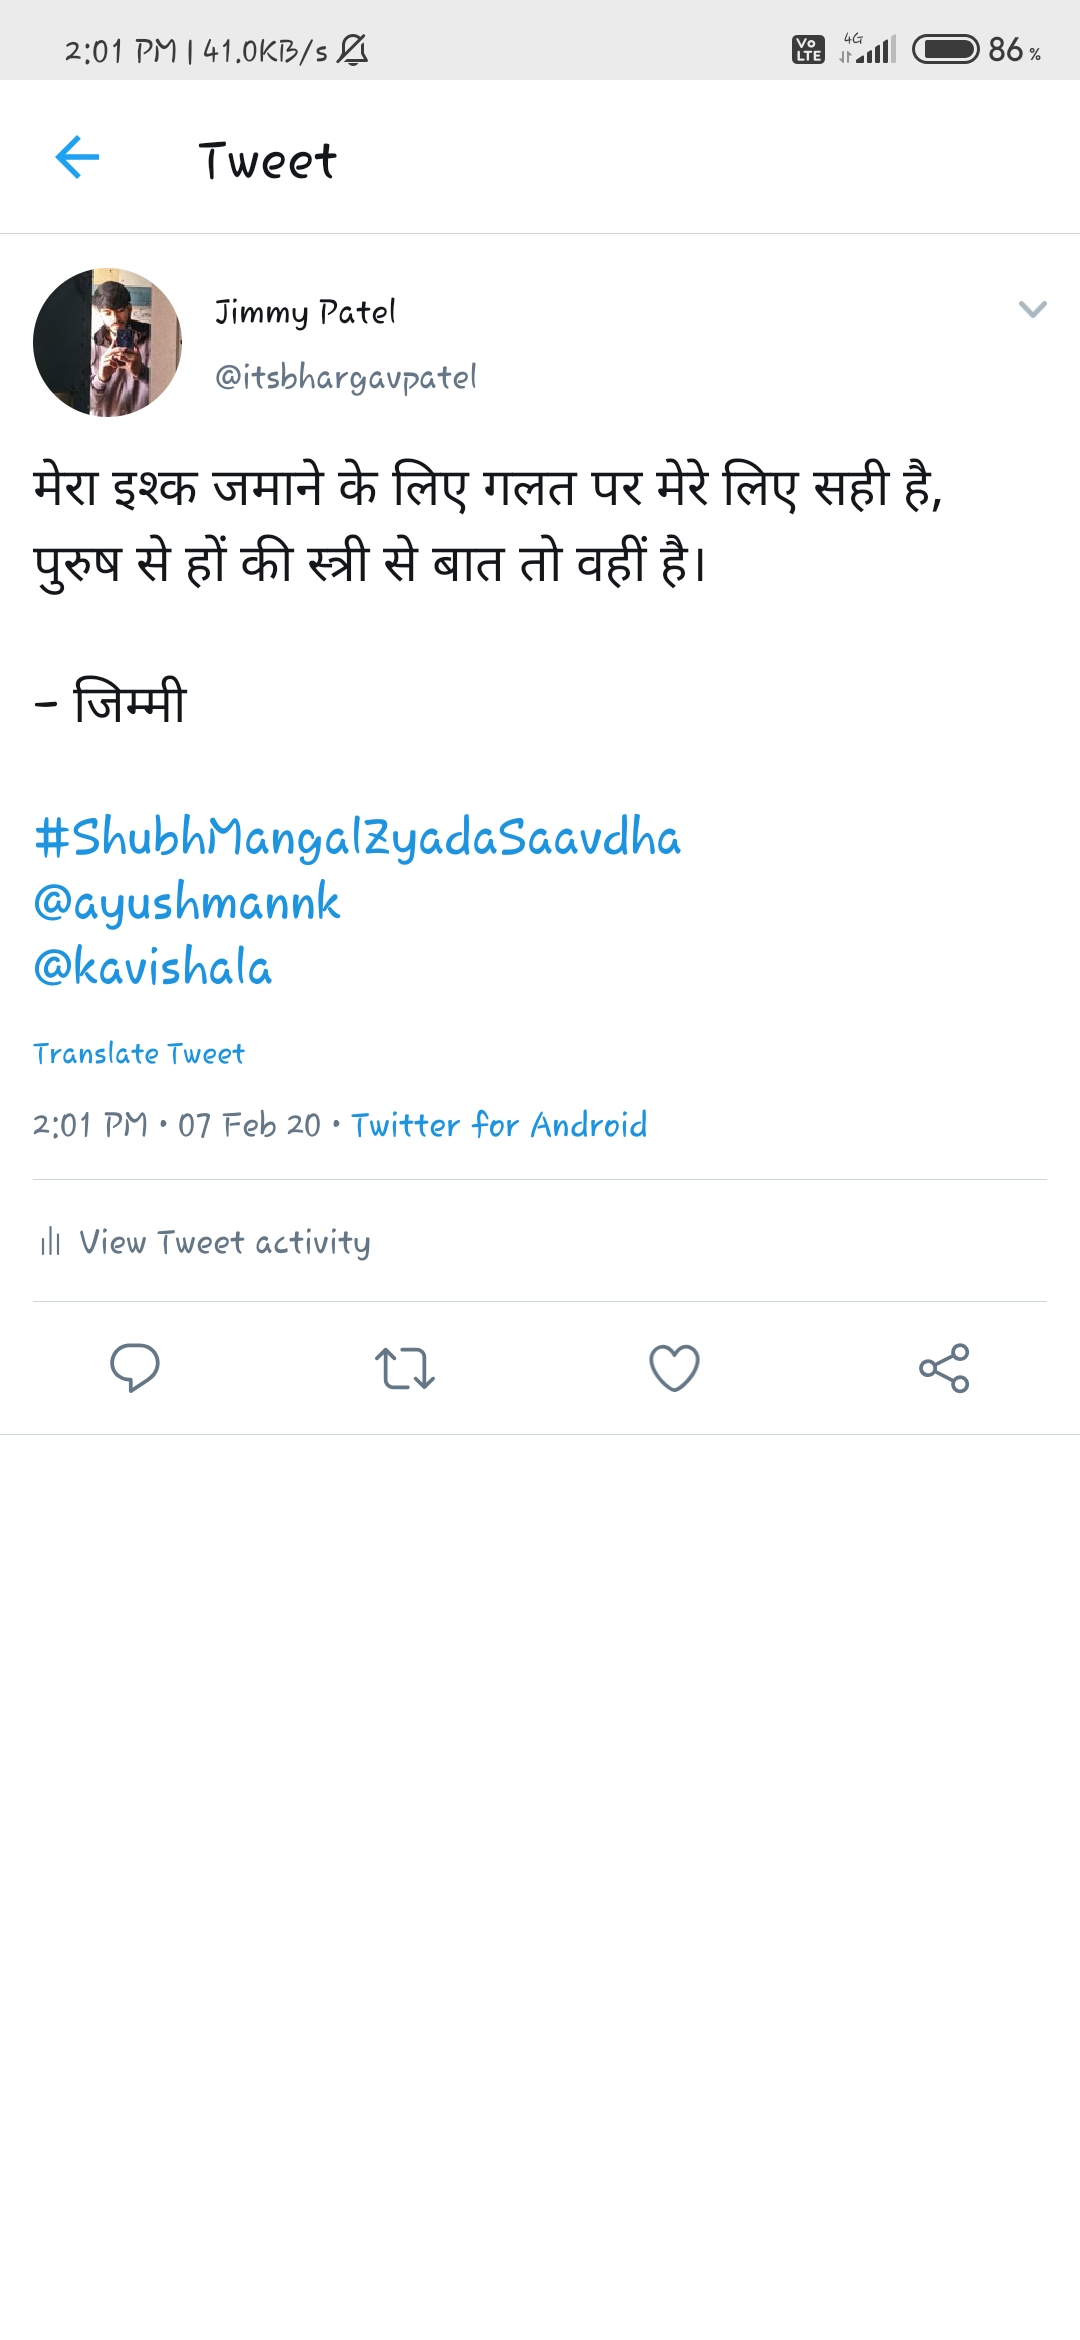Viewport: 1080px width, 2340px height.
Task: Open View Tweet activity
Action: coord(224,1242)
